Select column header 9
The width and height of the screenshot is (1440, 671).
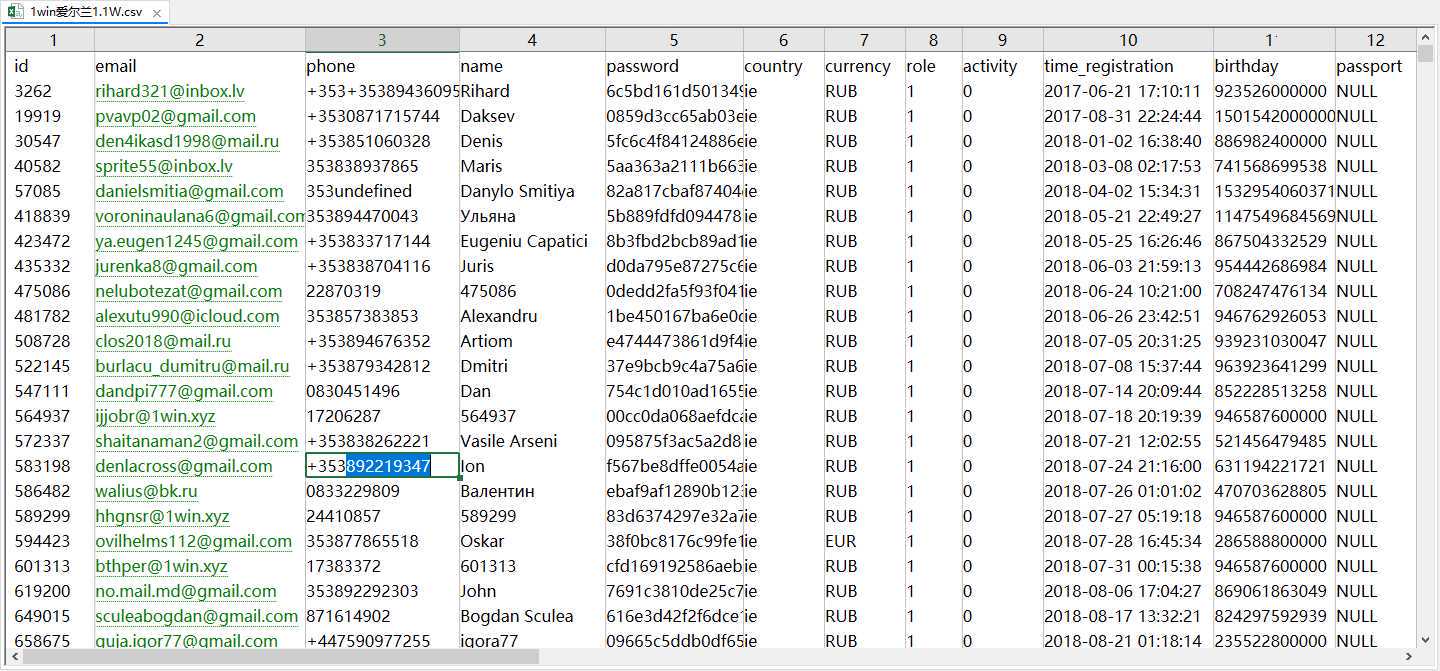pyautogui.click(x=1003, y=40)
